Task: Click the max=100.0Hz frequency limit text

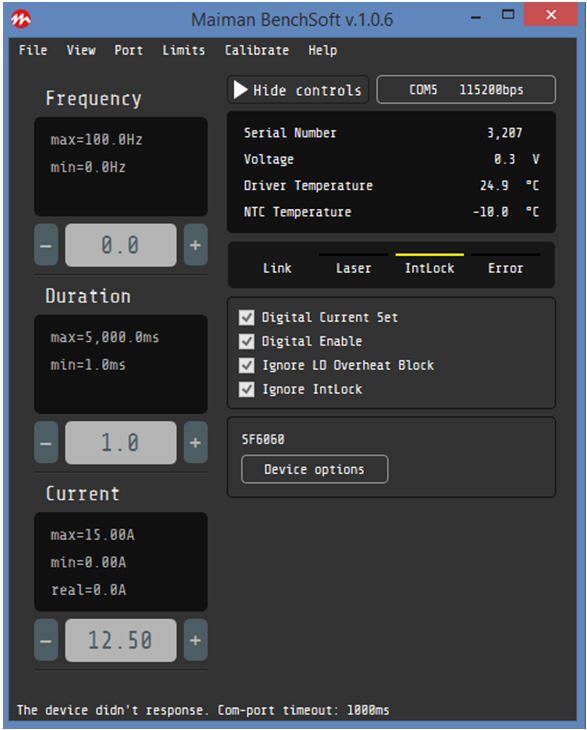Action: point(96,140)
